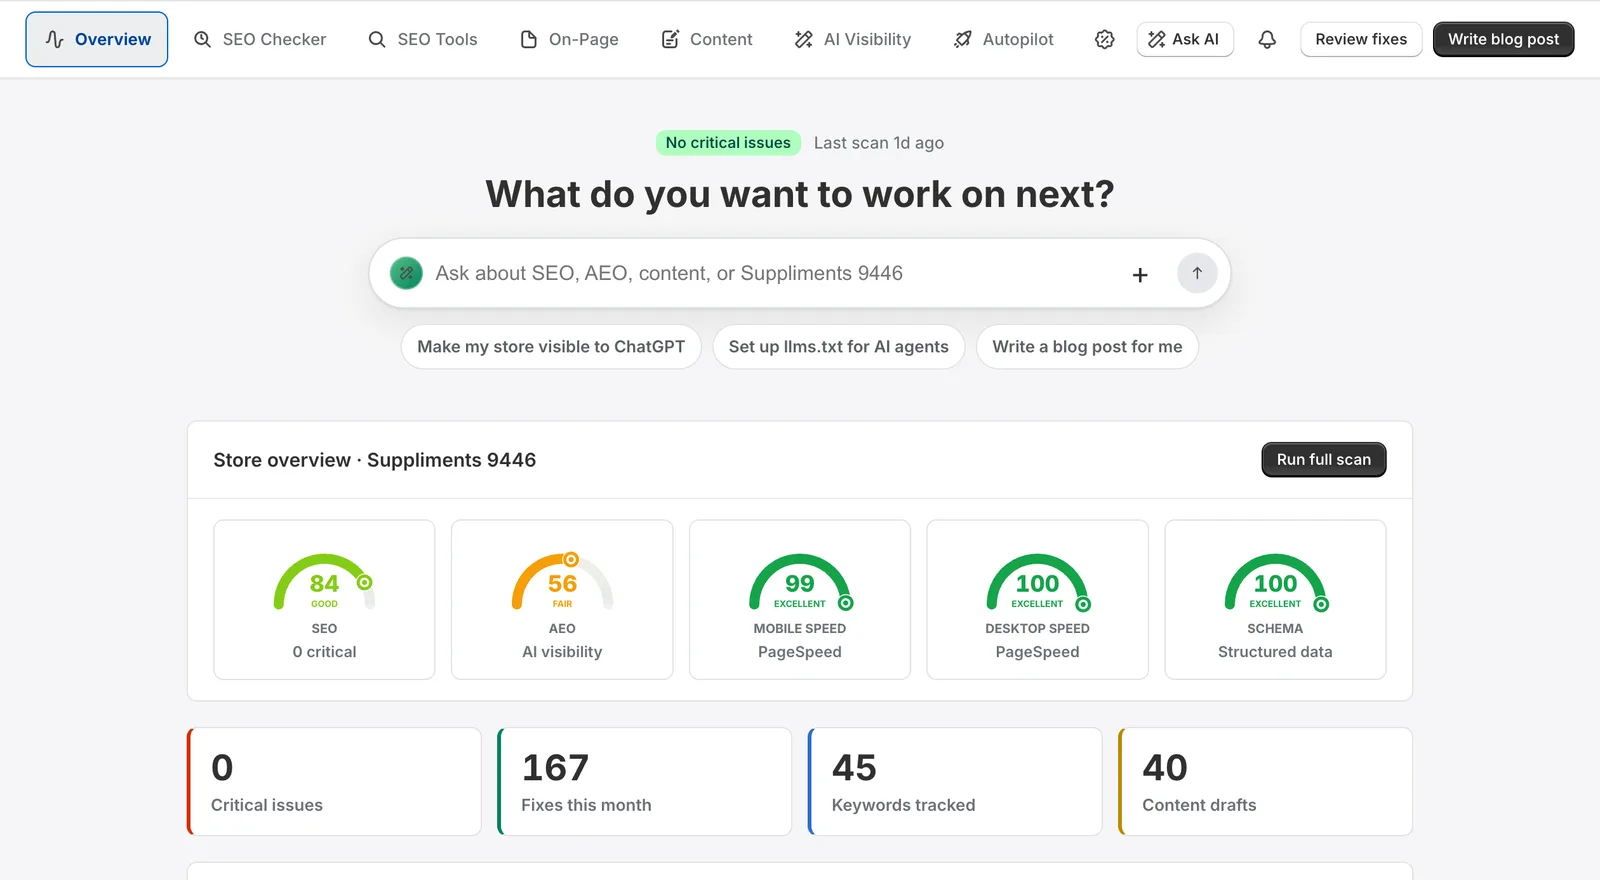This screenshot has height=880, width=1600.
Task: Click the Review fixes button
Action: pyautogui.click(x=1361, y=39)
